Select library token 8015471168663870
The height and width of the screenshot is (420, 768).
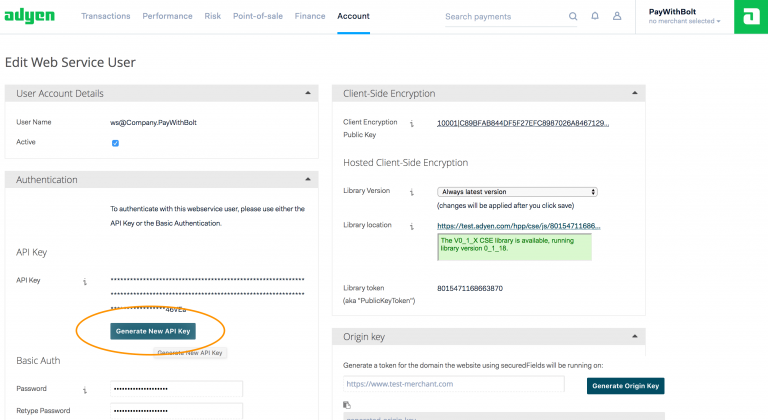click(x=470, y=288)
